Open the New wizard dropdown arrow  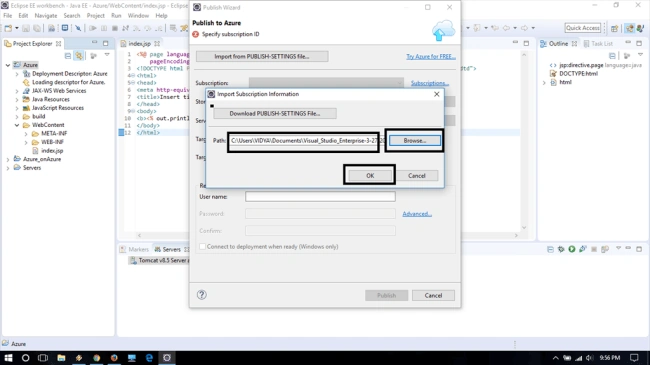pyautogui.click(x=17, y=28)
